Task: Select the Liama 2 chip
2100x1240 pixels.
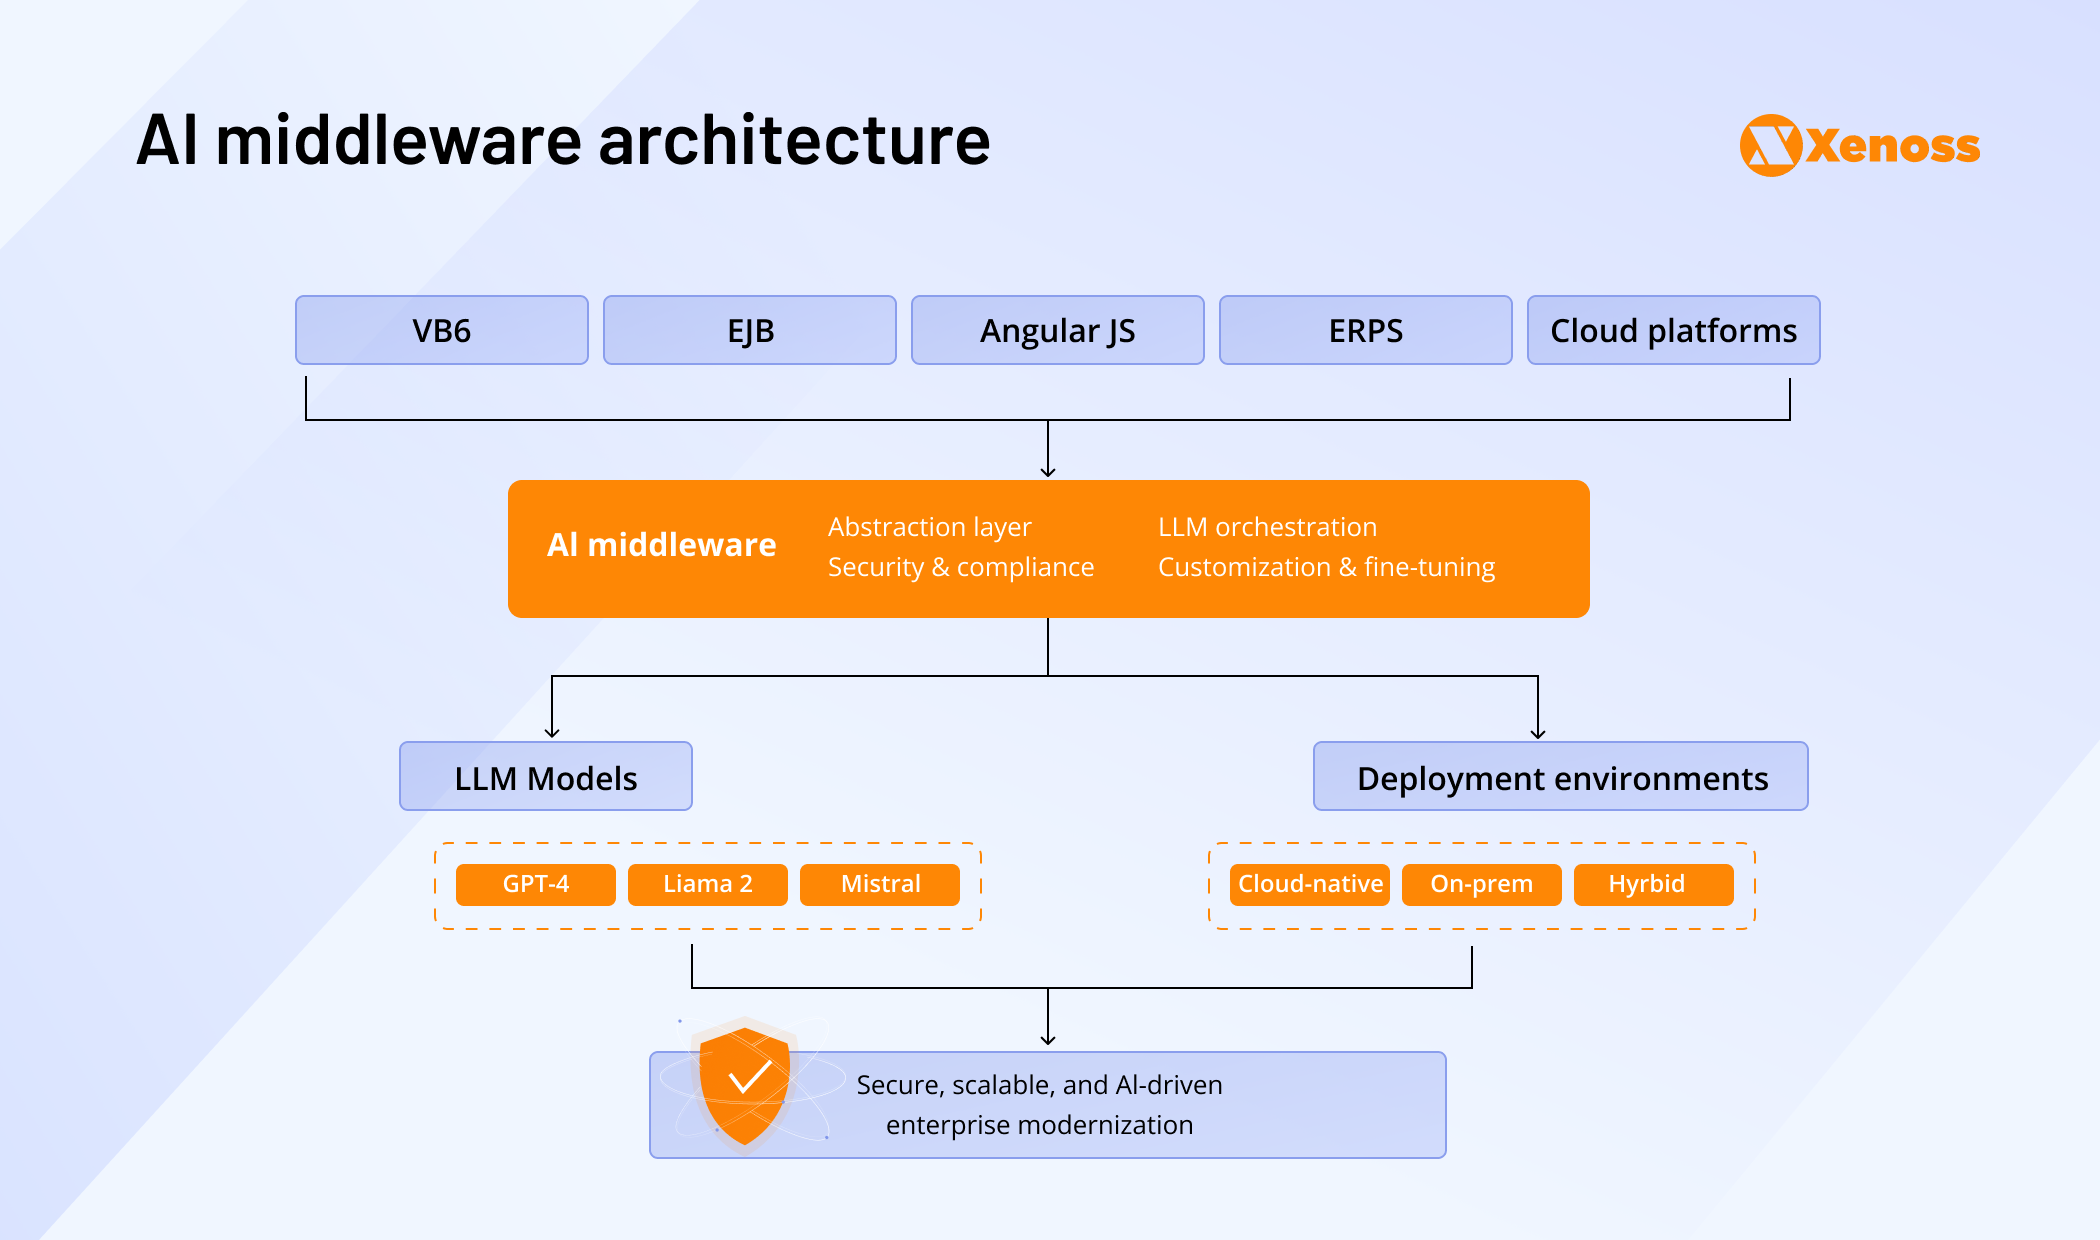Action: (708, 885)
